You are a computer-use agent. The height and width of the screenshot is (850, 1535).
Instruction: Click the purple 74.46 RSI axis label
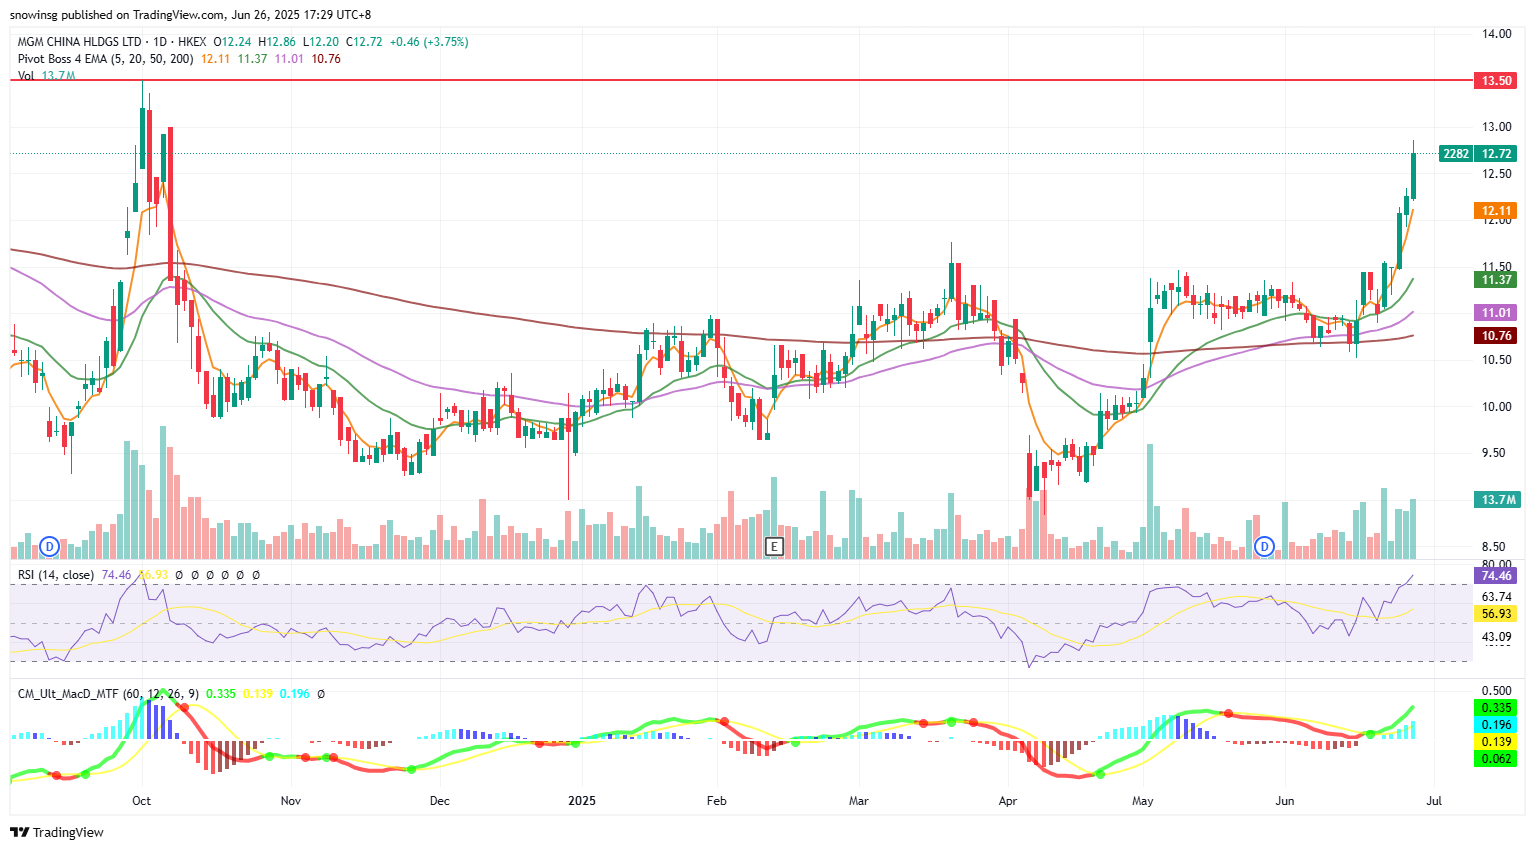1496,575
